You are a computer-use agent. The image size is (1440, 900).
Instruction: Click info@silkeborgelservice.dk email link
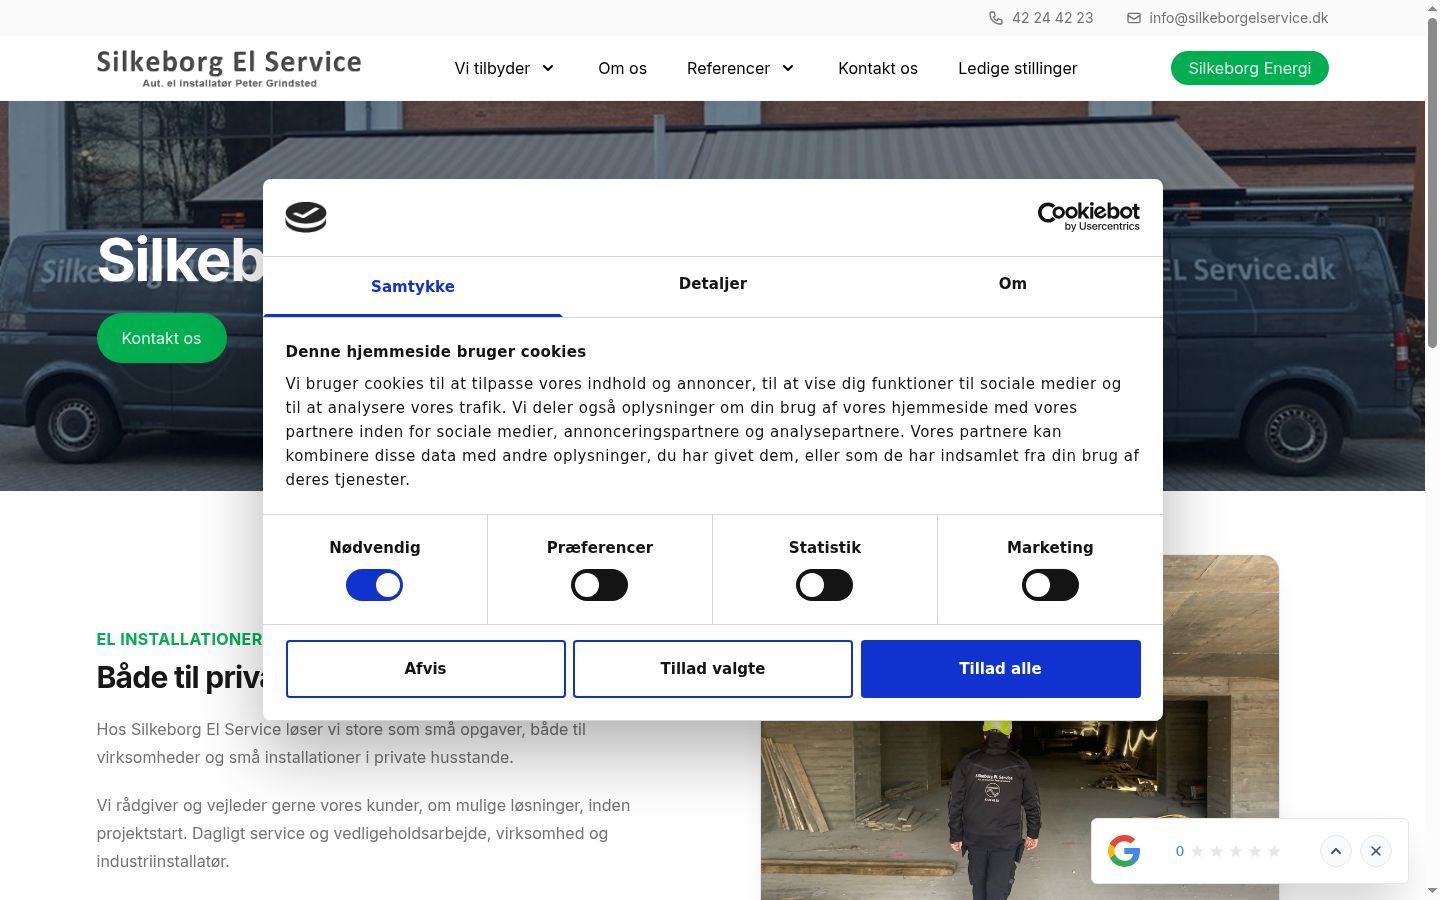click(1239, 18)
